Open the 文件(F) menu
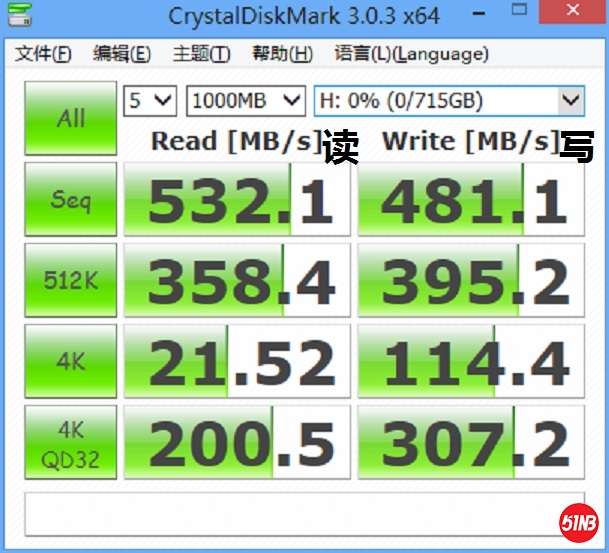The image size is (609, 553). click(43, 54)
